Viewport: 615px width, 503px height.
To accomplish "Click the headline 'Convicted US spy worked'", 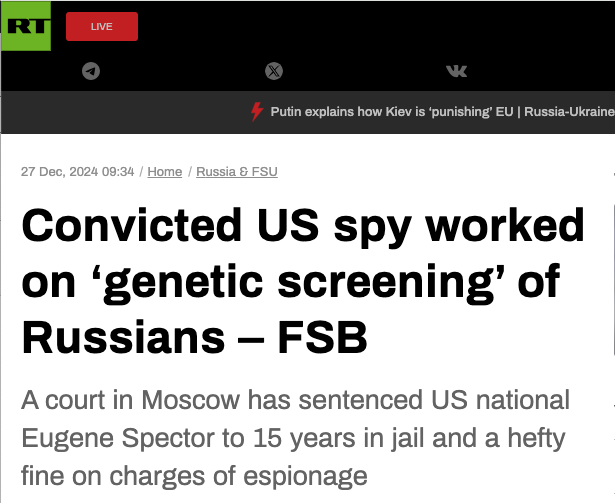I will (x=303, y=226).
